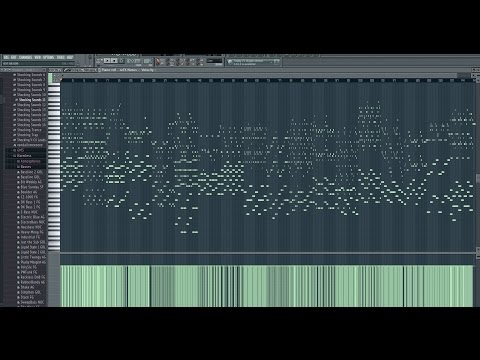Select Snake AG preset
480x360 pixels.
click(26, 287)
